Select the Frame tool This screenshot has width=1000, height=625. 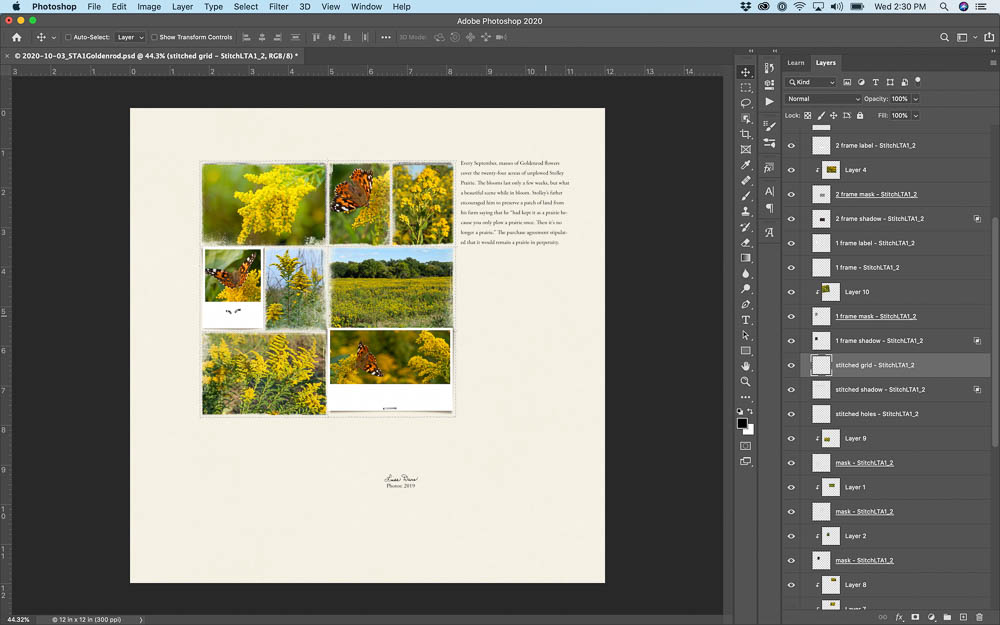[745, 149]
